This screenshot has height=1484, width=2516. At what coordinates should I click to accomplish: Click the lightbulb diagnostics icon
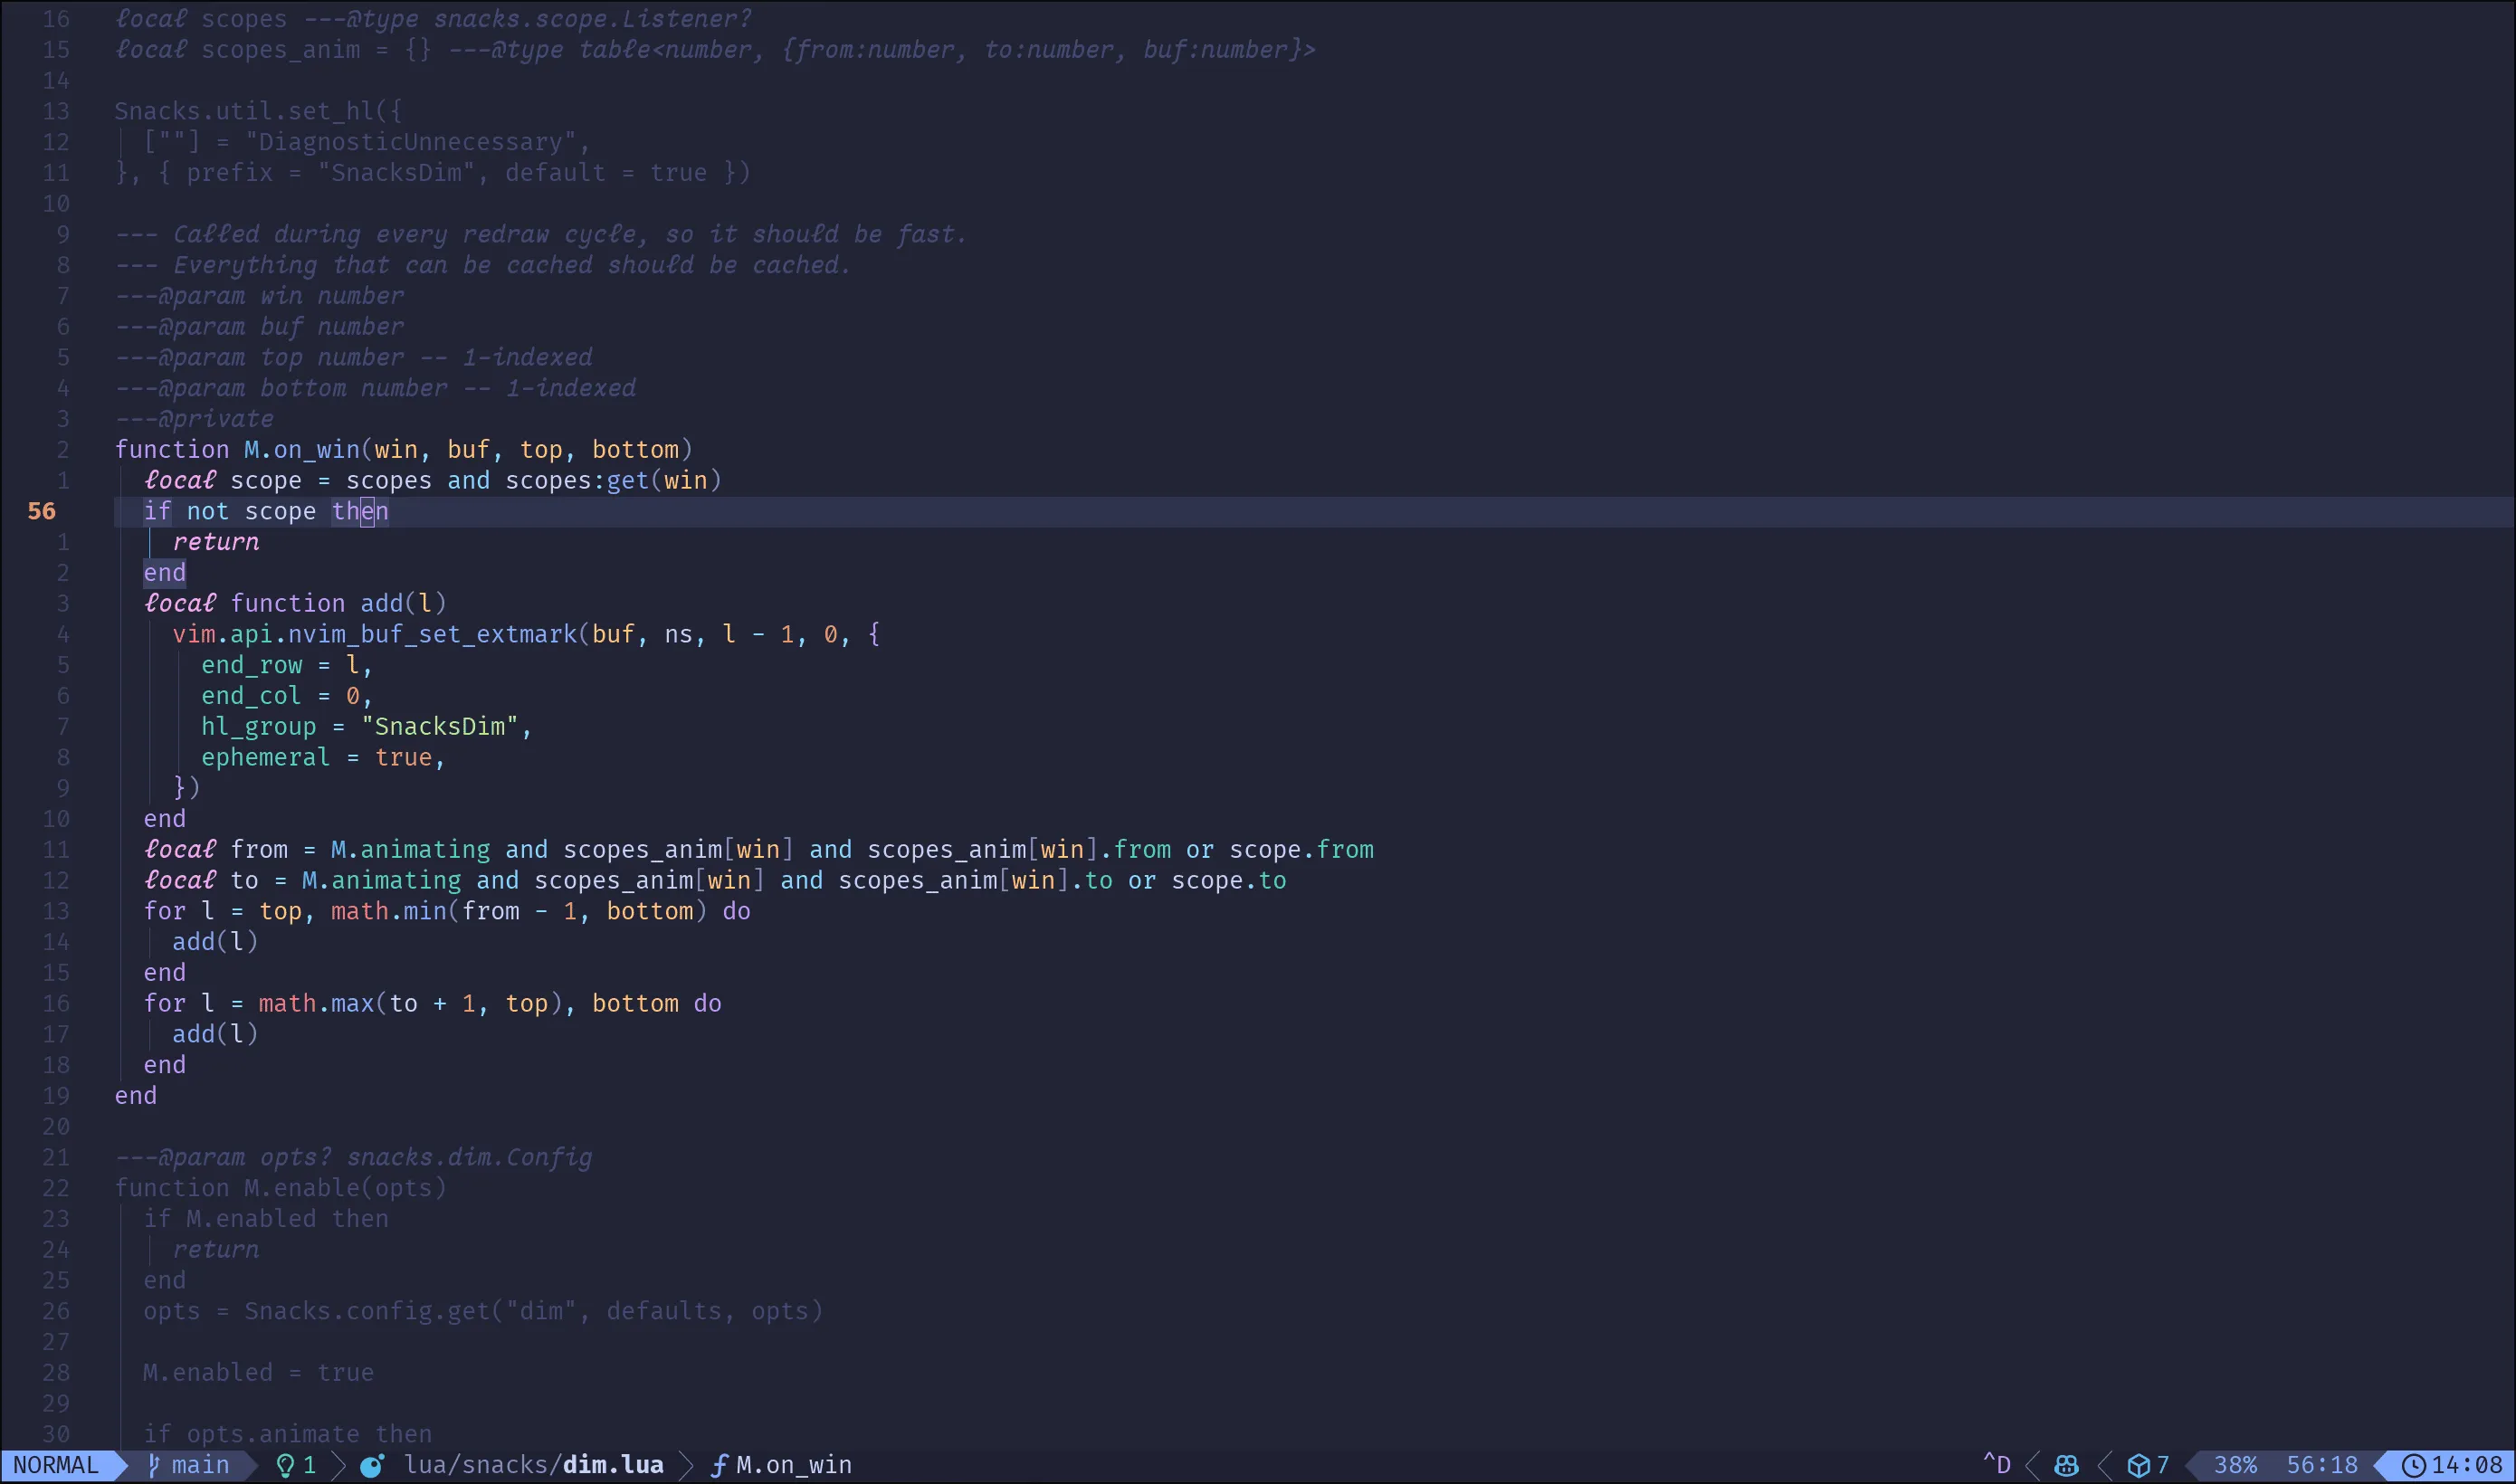click(x=287, y=1466)
